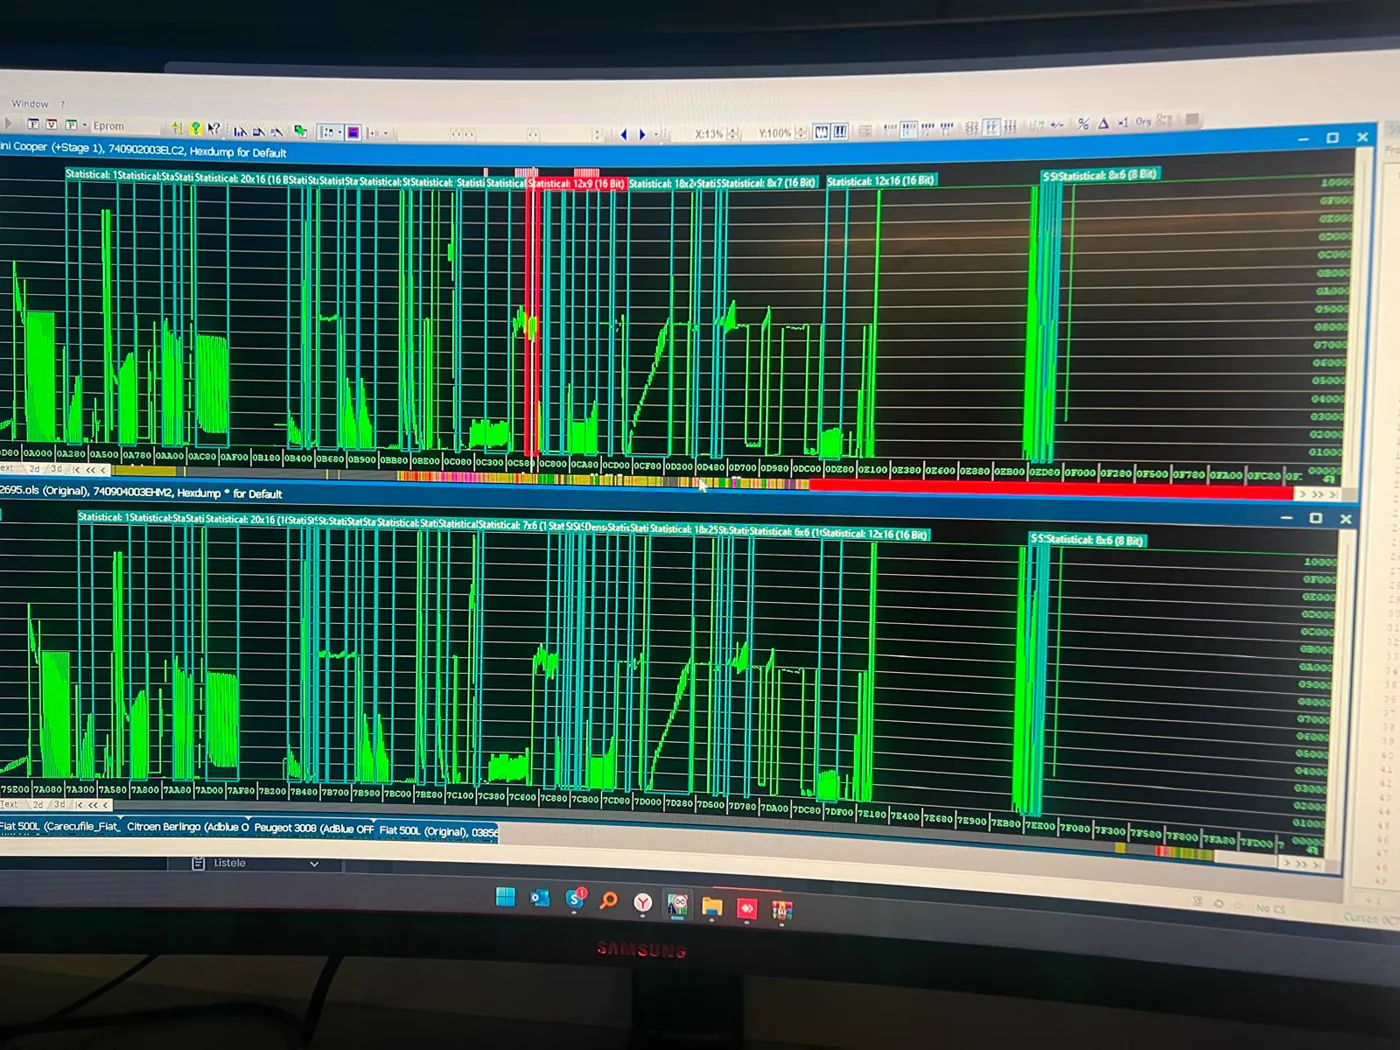Click the Org original values icon
The width and height of the screenshot is (1400, 1050).
click(1143, 121)
